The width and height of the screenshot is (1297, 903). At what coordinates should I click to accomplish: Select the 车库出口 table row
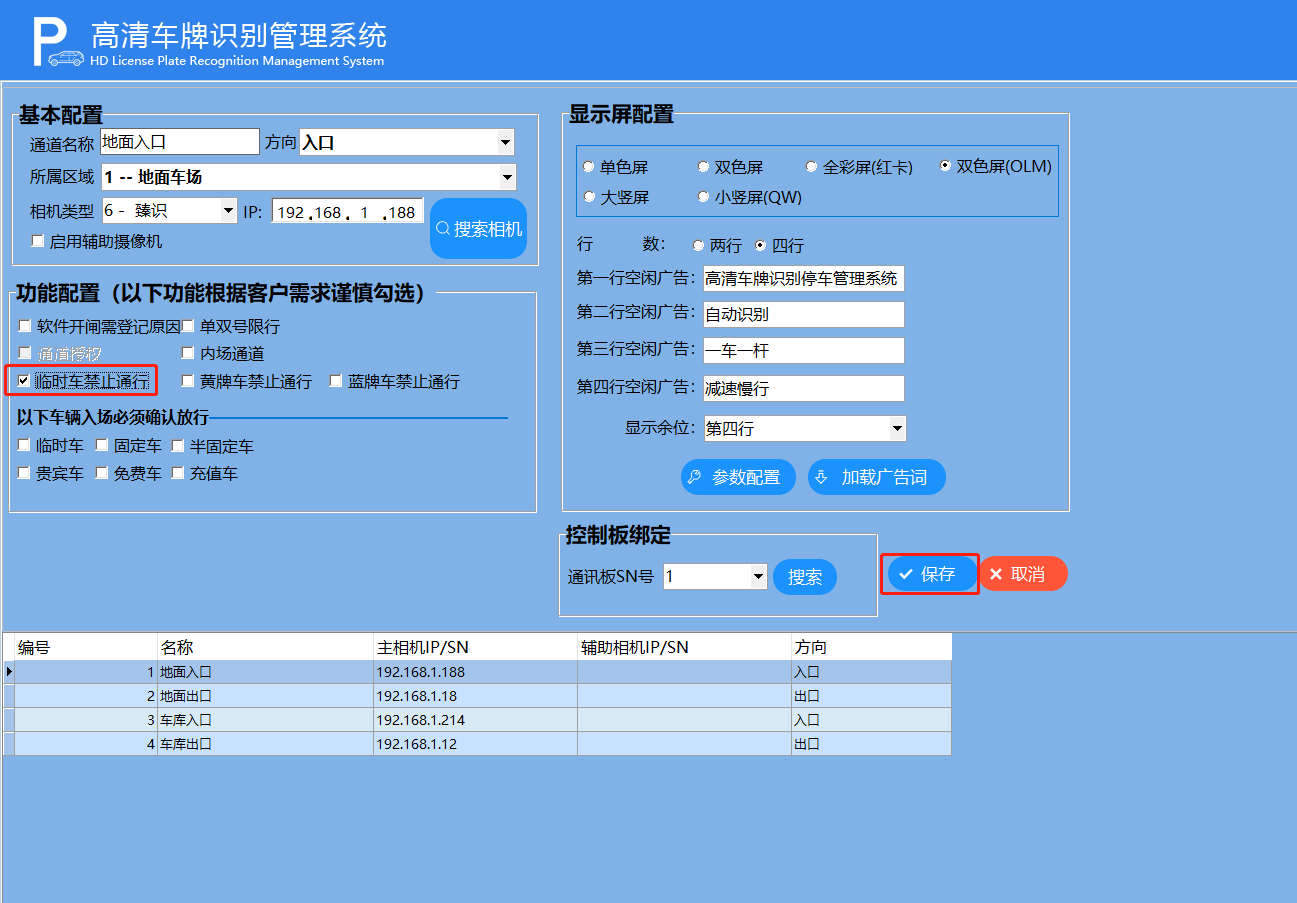(478, 744)
